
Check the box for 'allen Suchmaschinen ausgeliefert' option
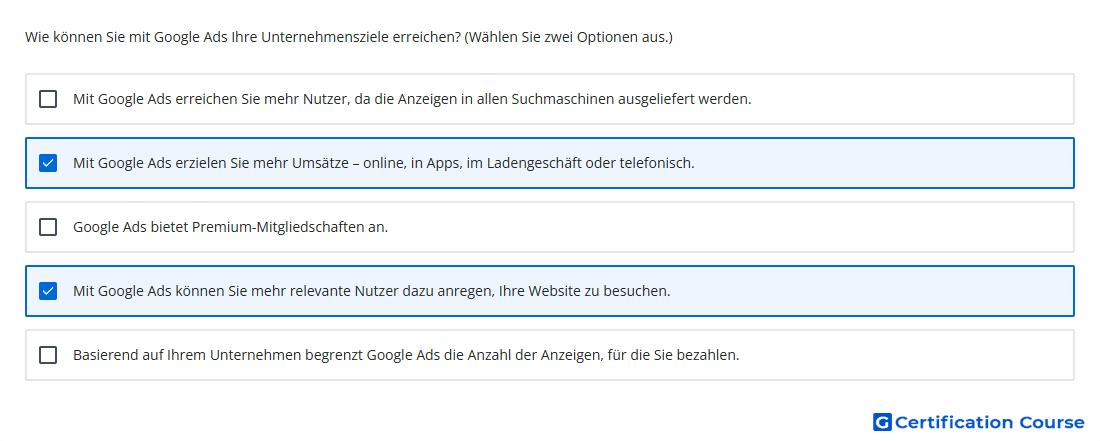point(48,99)
